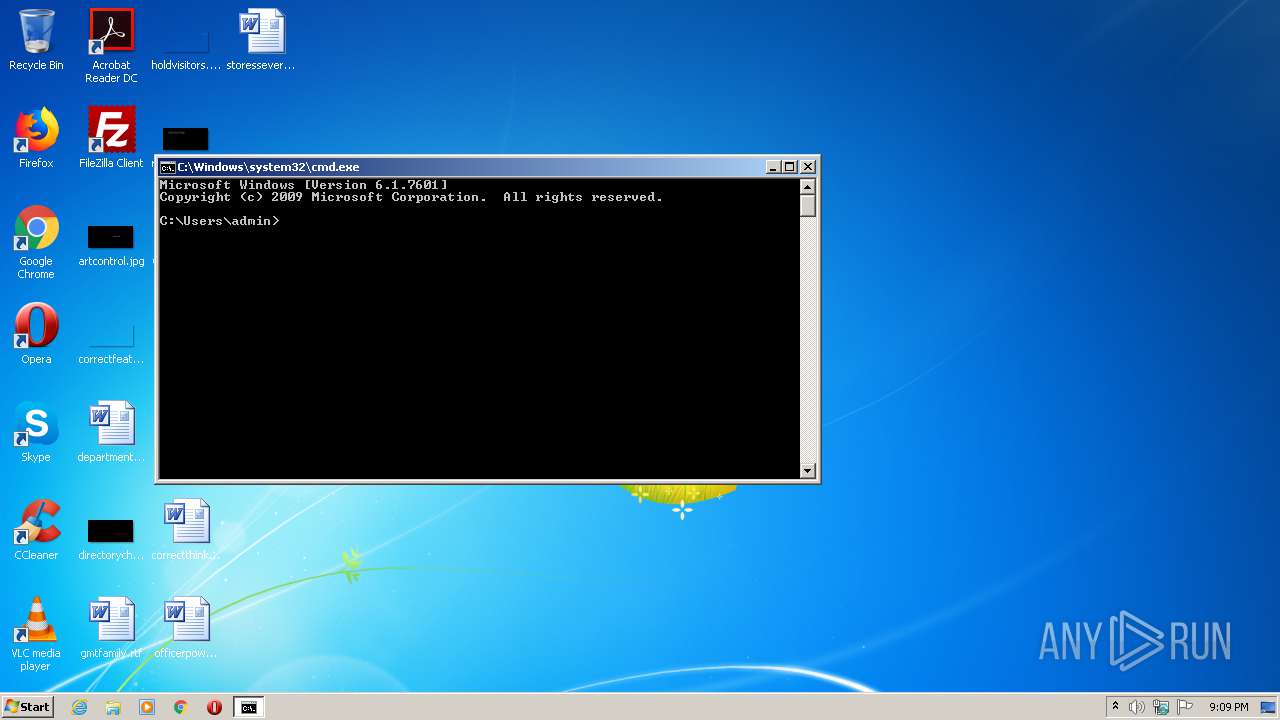Image resolution: width=1280 pixels, height=720 pixels.
Task: Select the correctthink Word document icon
Action: 186,530
